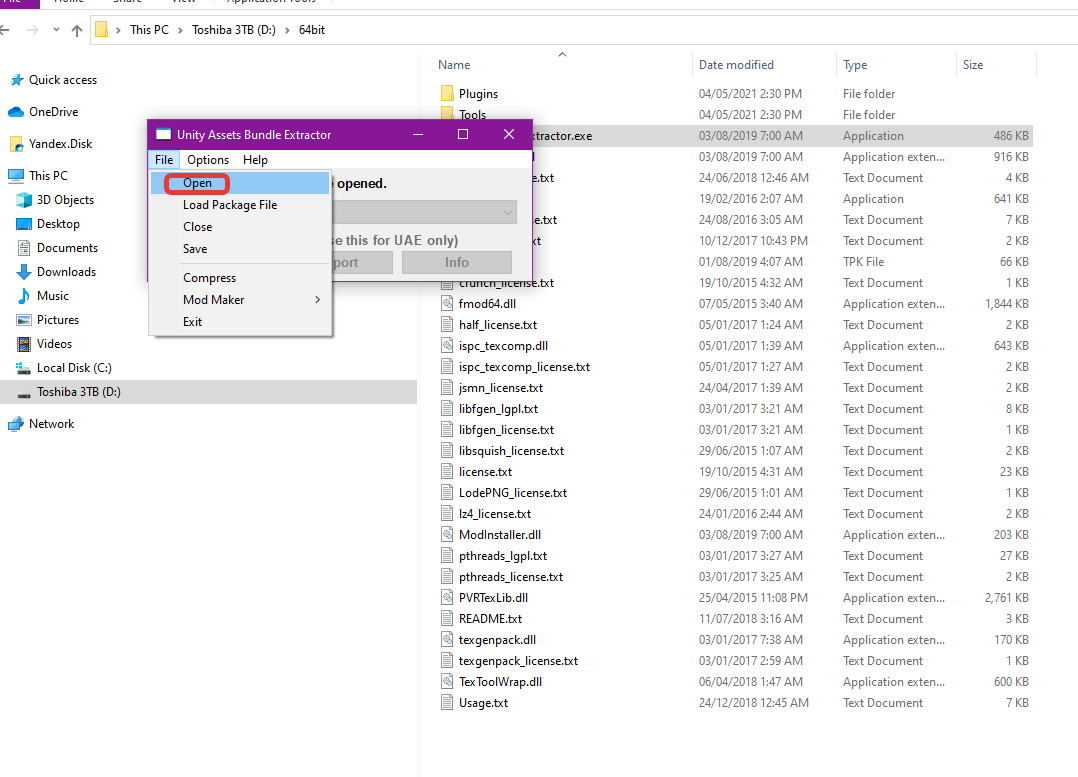Click the Yandex.Disk icon in sidebar
Image resolution: width=1078 pixels, height=777 pixels.
click(x=16, y=144)
